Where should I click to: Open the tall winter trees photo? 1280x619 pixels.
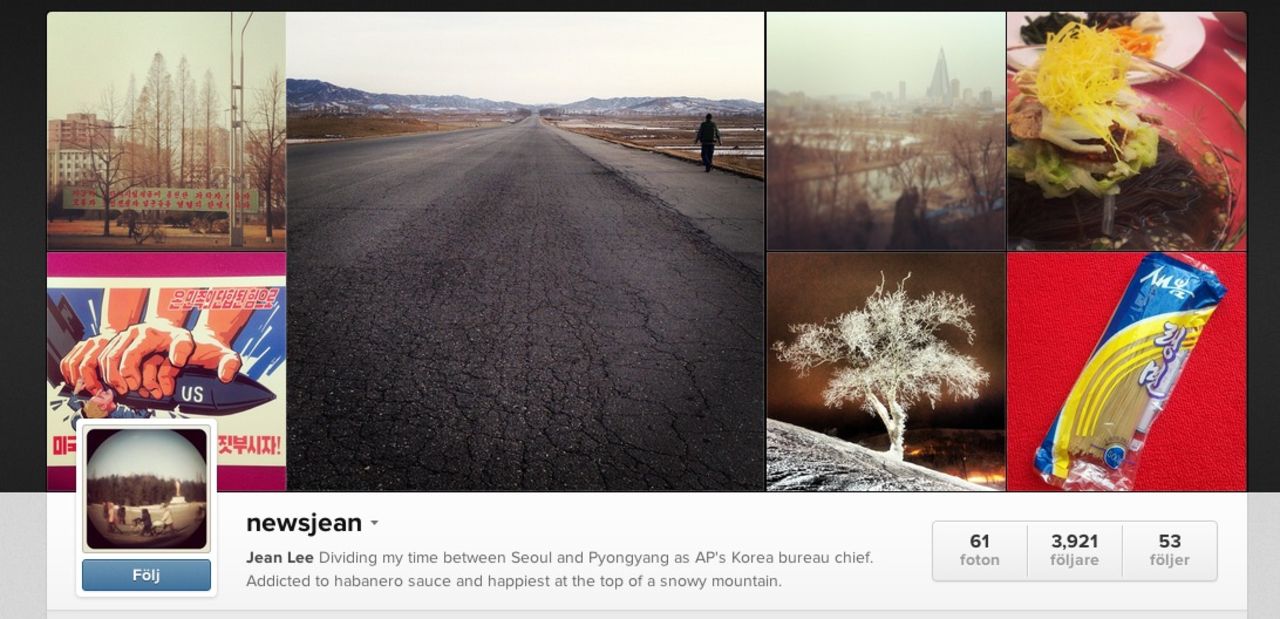[x=166, y=131]
